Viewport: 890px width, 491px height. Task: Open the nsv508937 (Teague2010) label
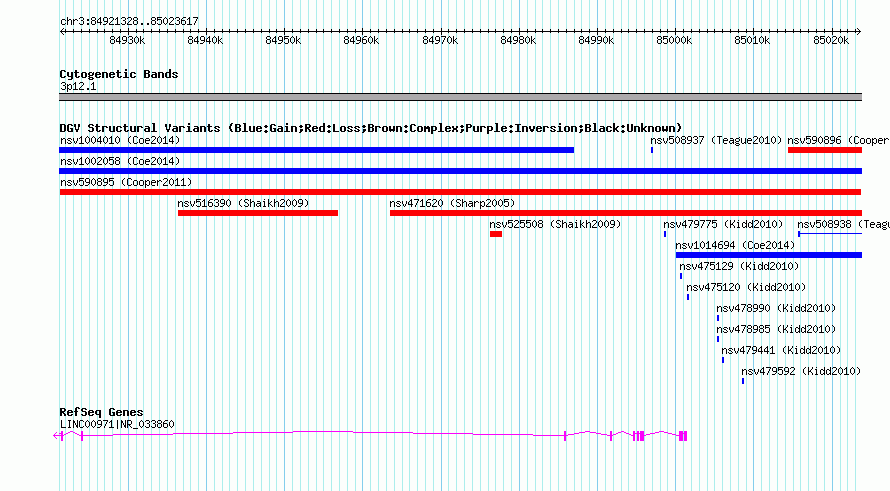pos(716,140)
